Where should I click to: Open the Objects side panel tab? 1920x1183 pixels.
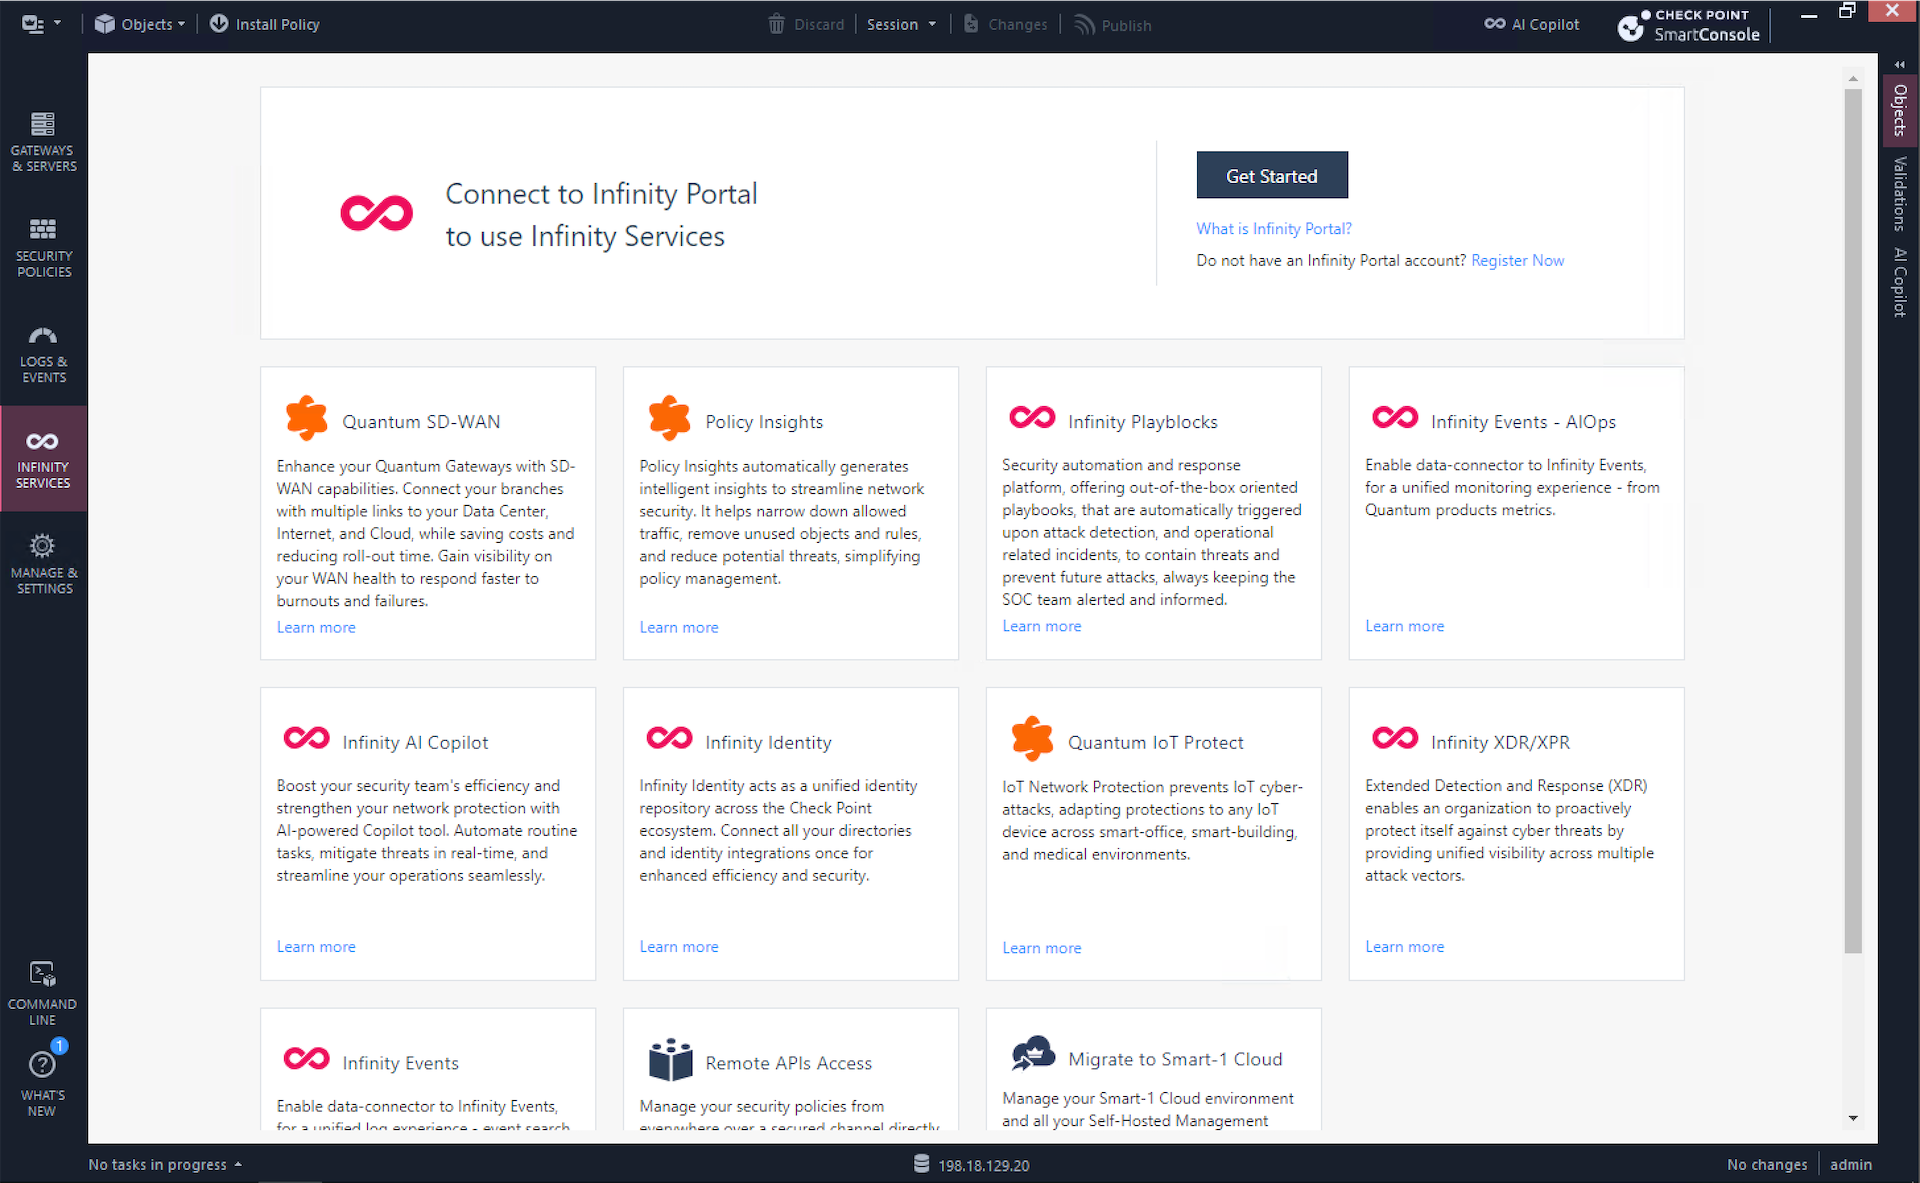point(1899,110)
